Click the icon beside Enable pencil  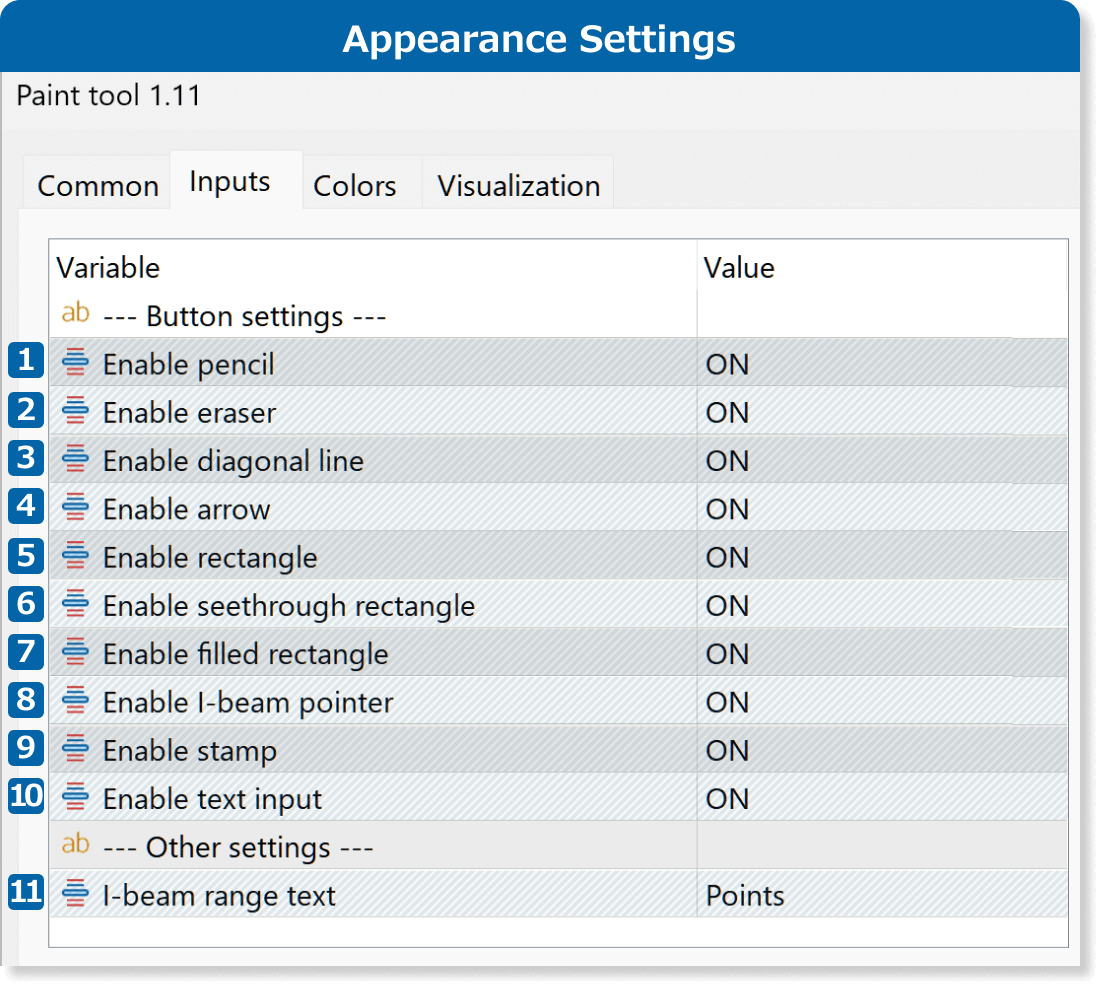[76, 363]
